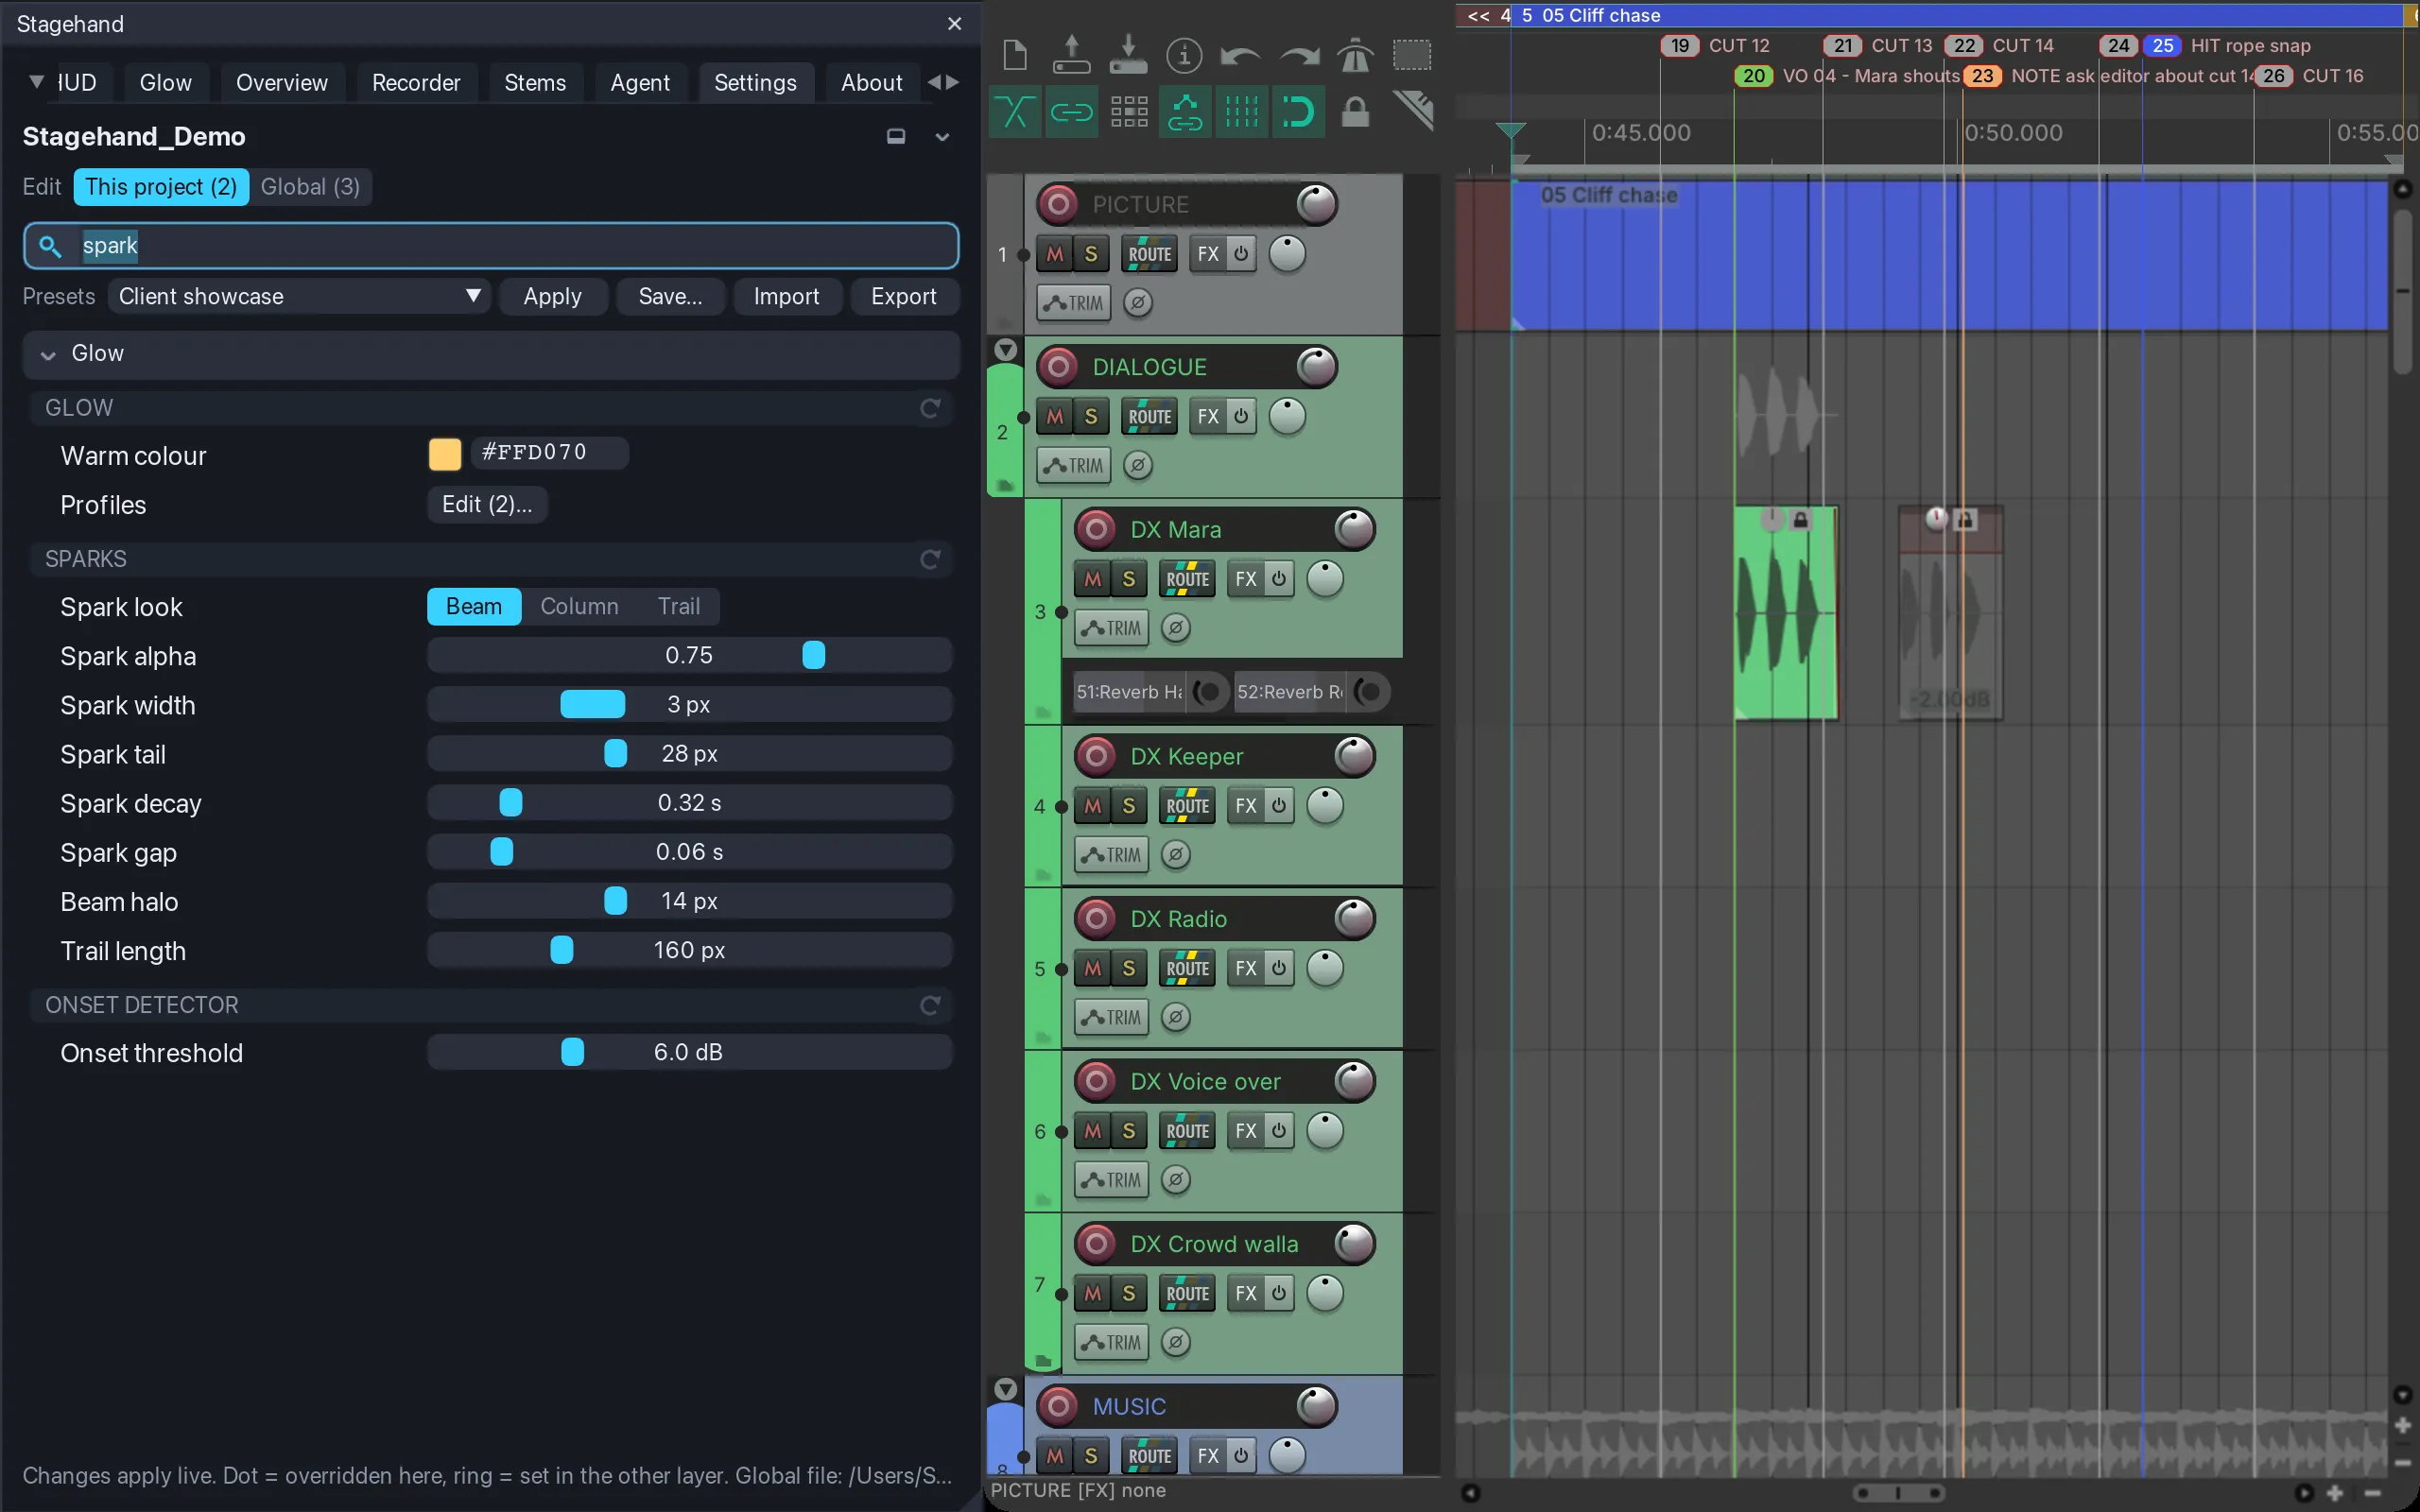Click the spark search input field
Viewport: 2420px width, 1512px height.
pyautogui.click(x=491, y=245)
